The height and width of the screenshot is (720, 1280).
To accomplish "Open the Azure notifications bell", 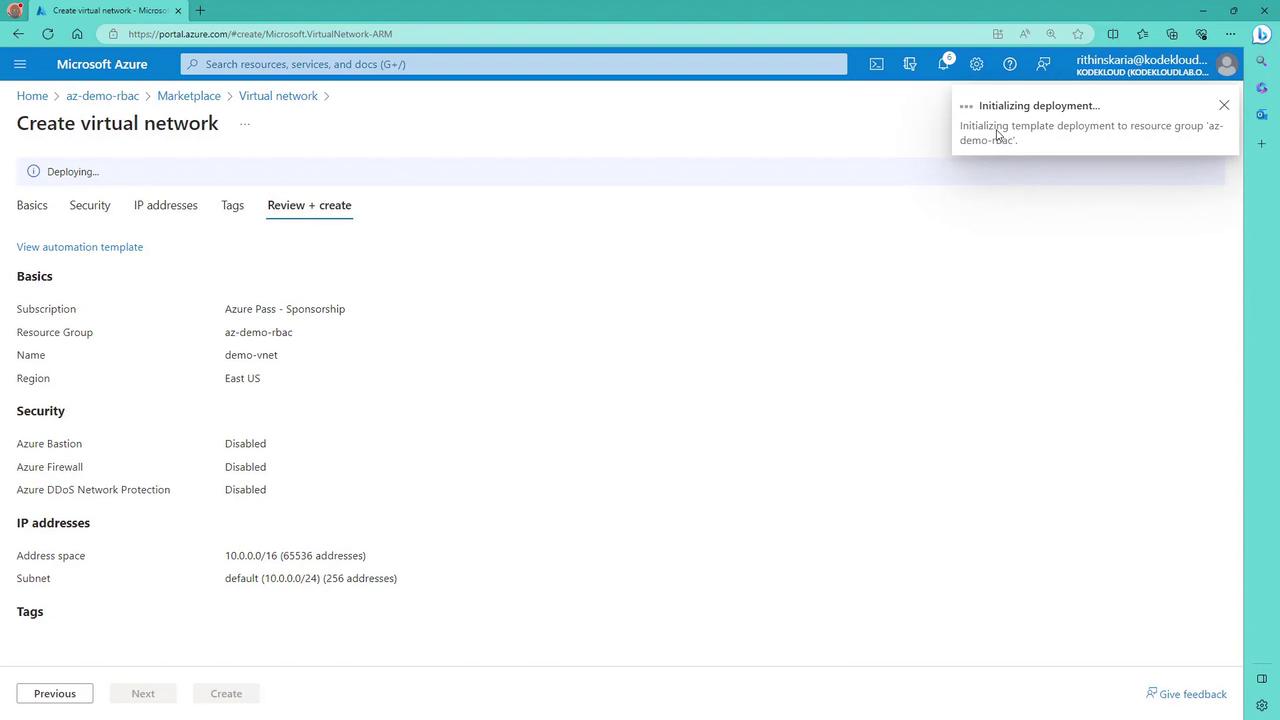I will point(943,64).
